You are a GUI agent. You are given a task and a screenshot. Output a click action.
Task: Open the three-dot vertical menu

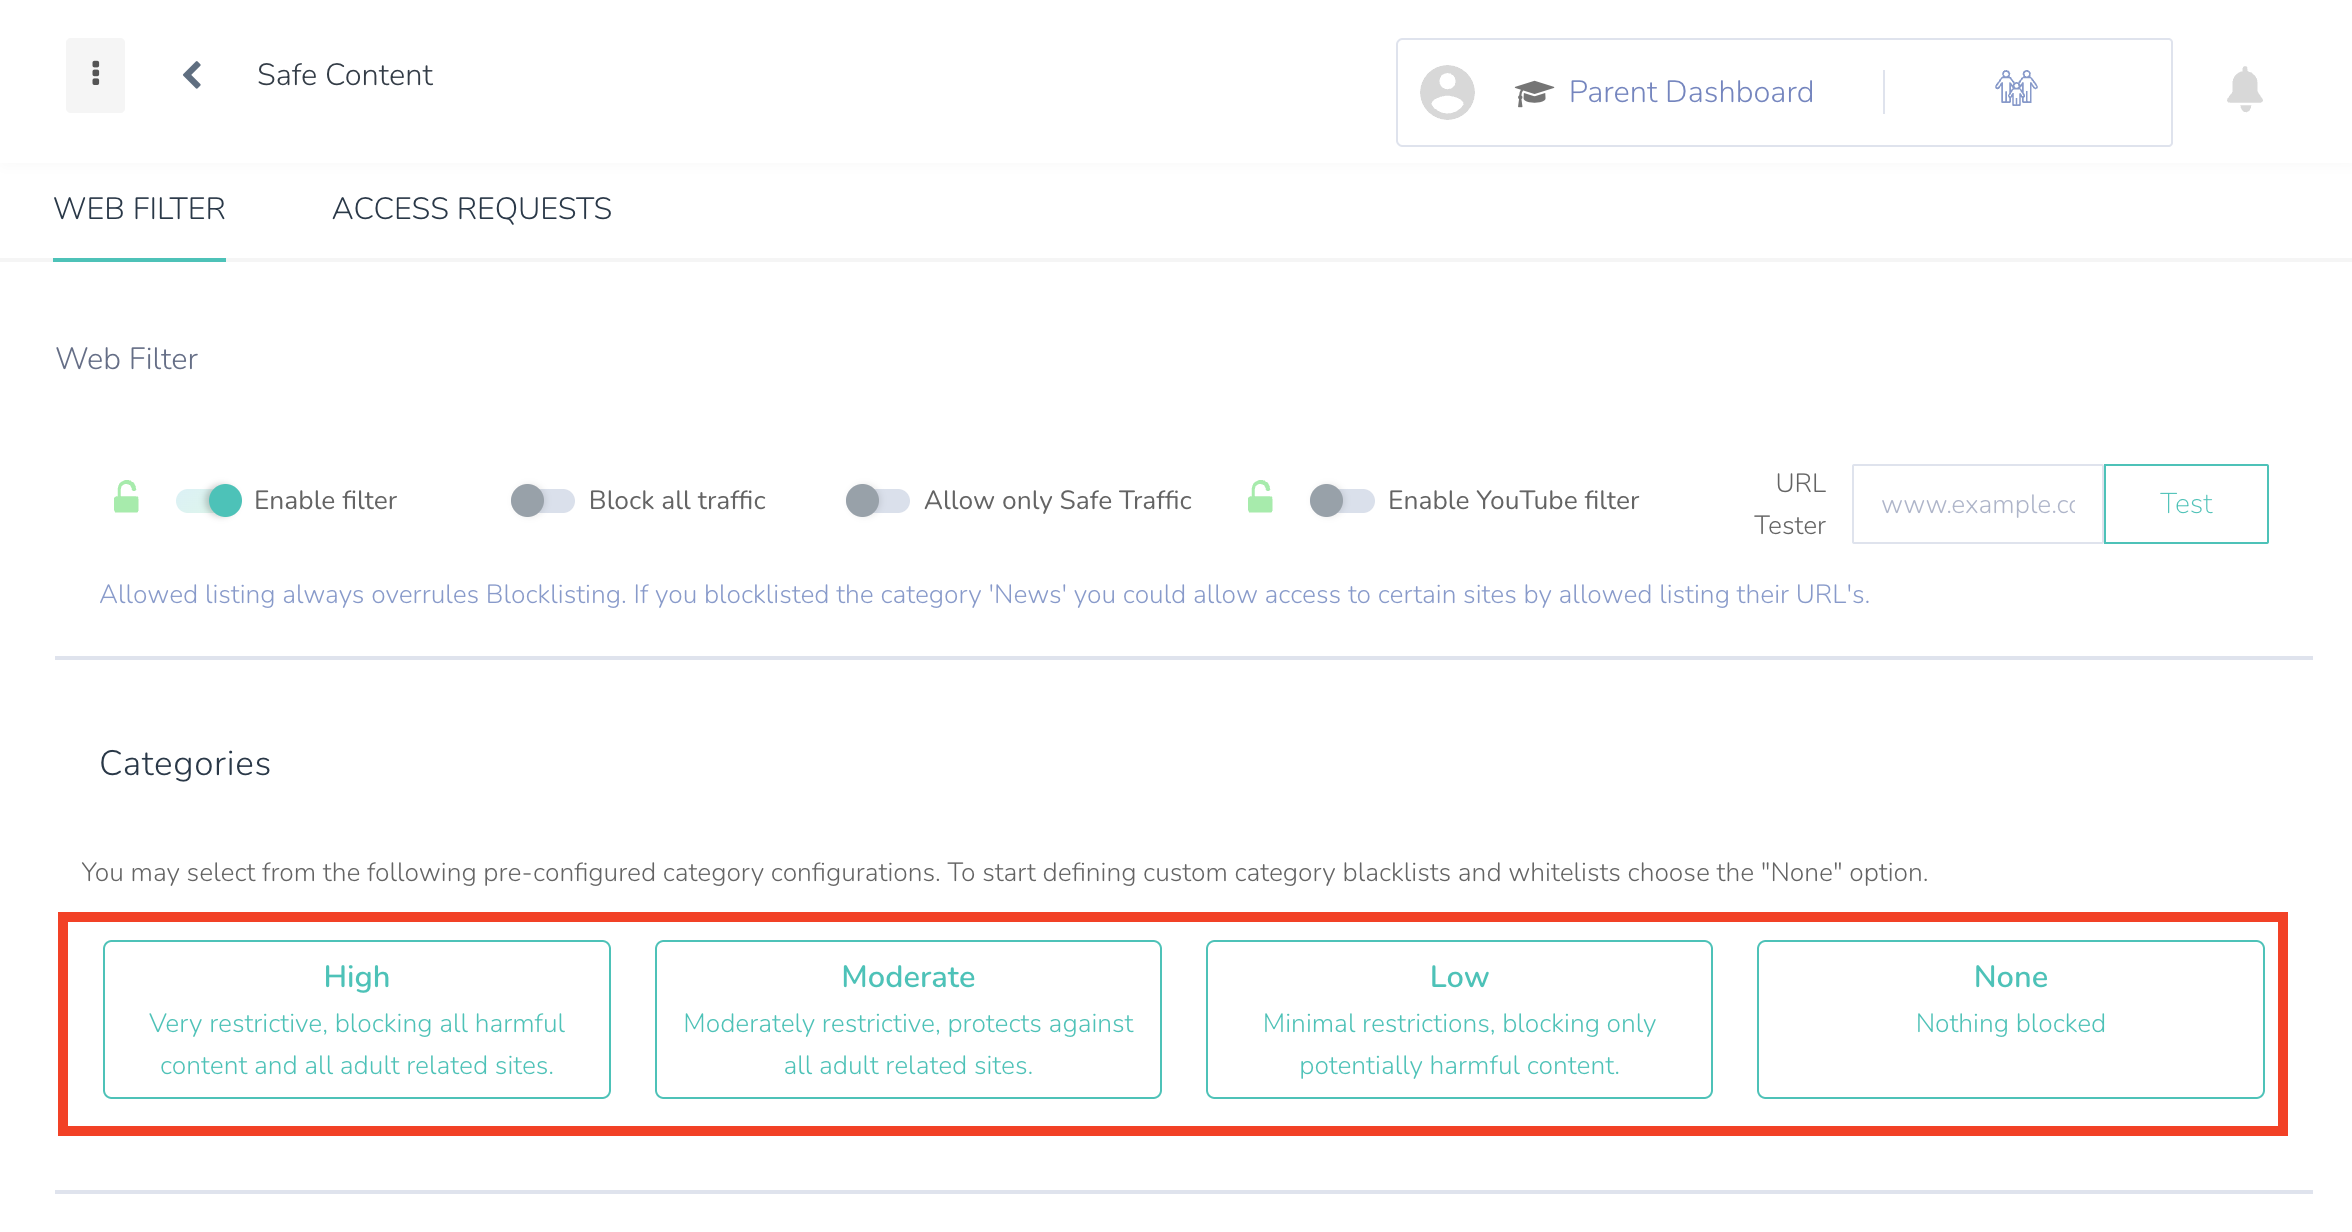click(x=95, y=75)
